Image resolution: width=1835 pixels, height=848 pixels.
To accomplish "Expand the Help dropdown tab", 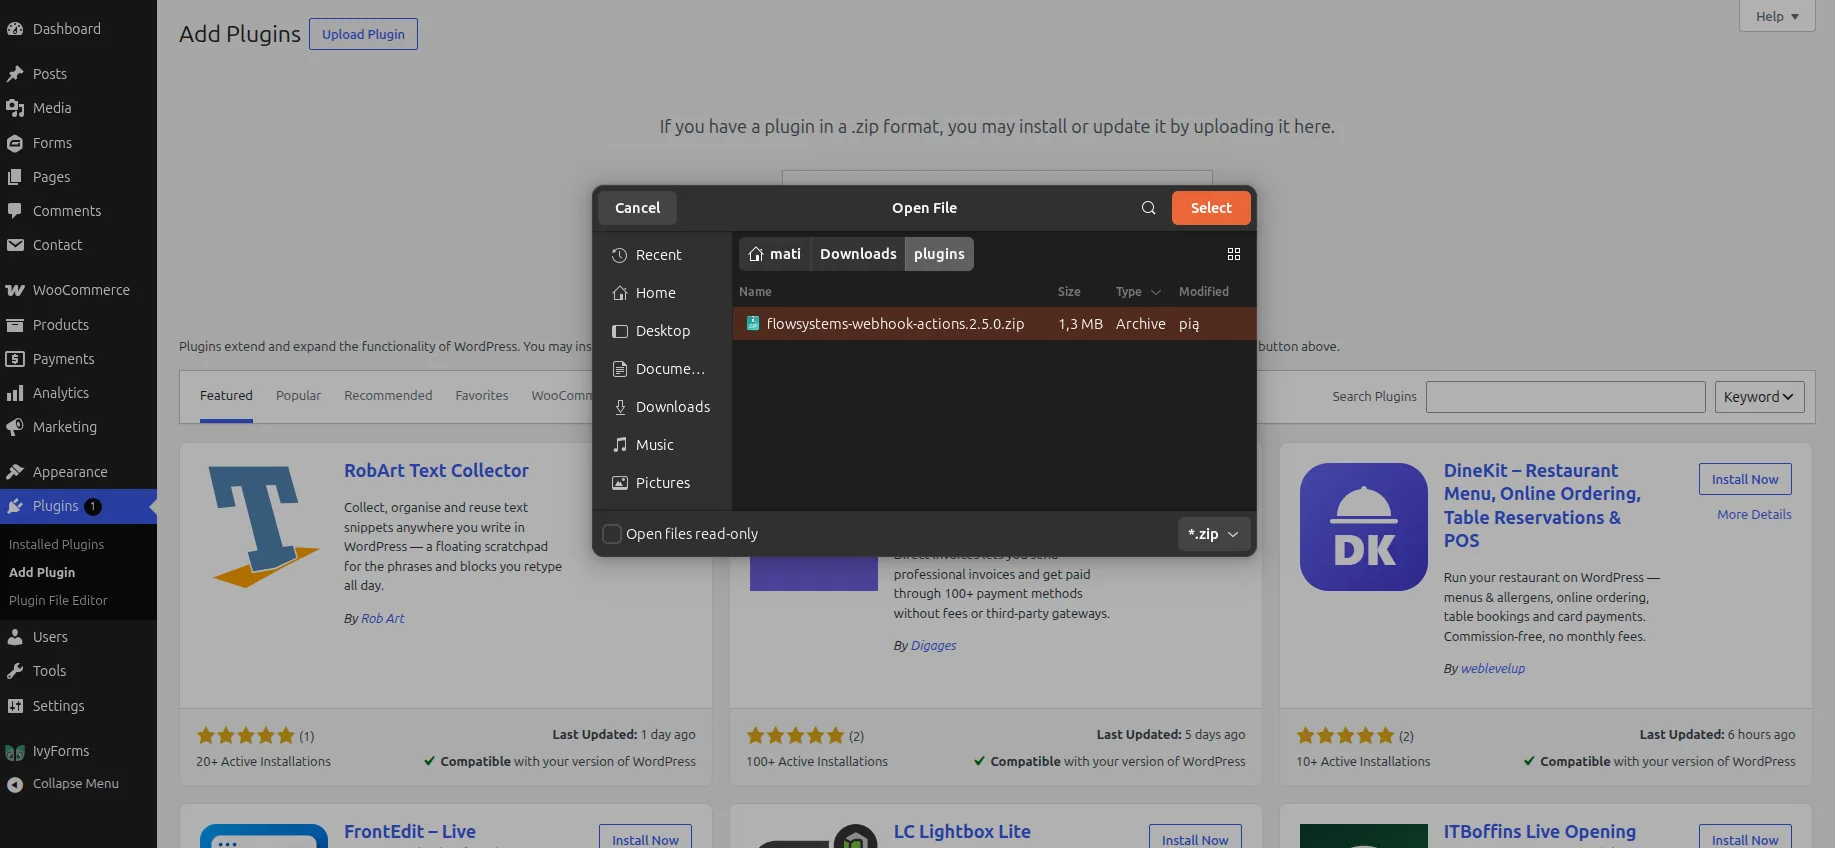I will click(x=1777, y=16).
